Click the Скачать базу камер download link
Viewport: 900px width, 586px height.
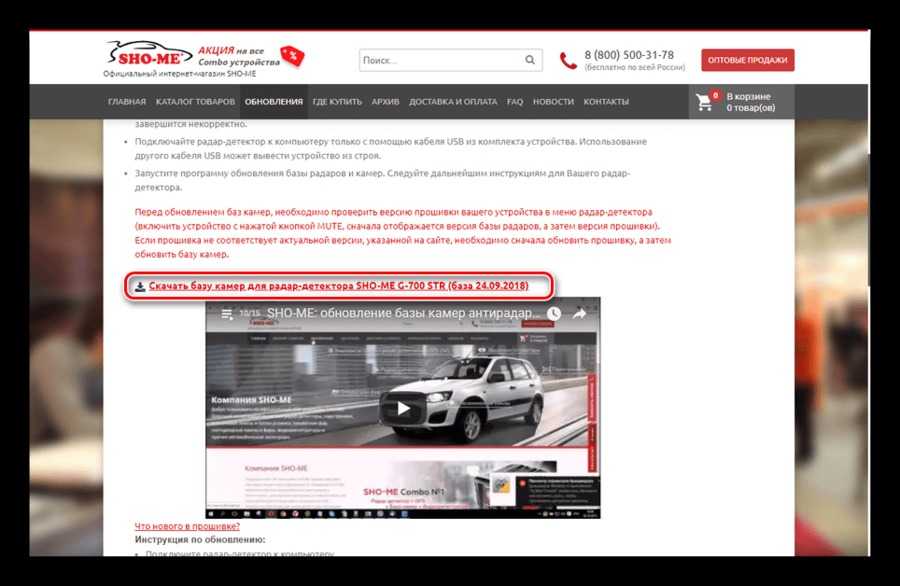pos(338,287)
